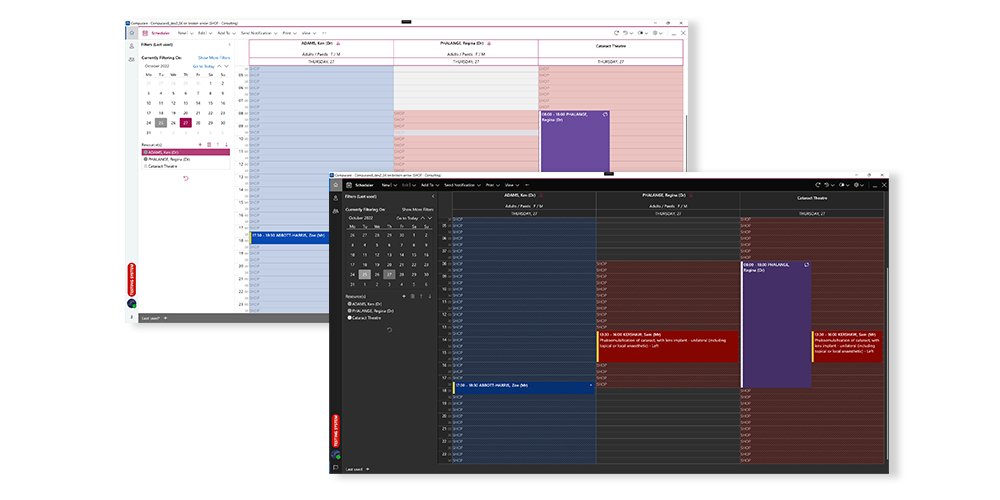The height and width of the screenshot is (500, 1000).
Task: Click Show More Filters in dark window
Action: point(417,209)
